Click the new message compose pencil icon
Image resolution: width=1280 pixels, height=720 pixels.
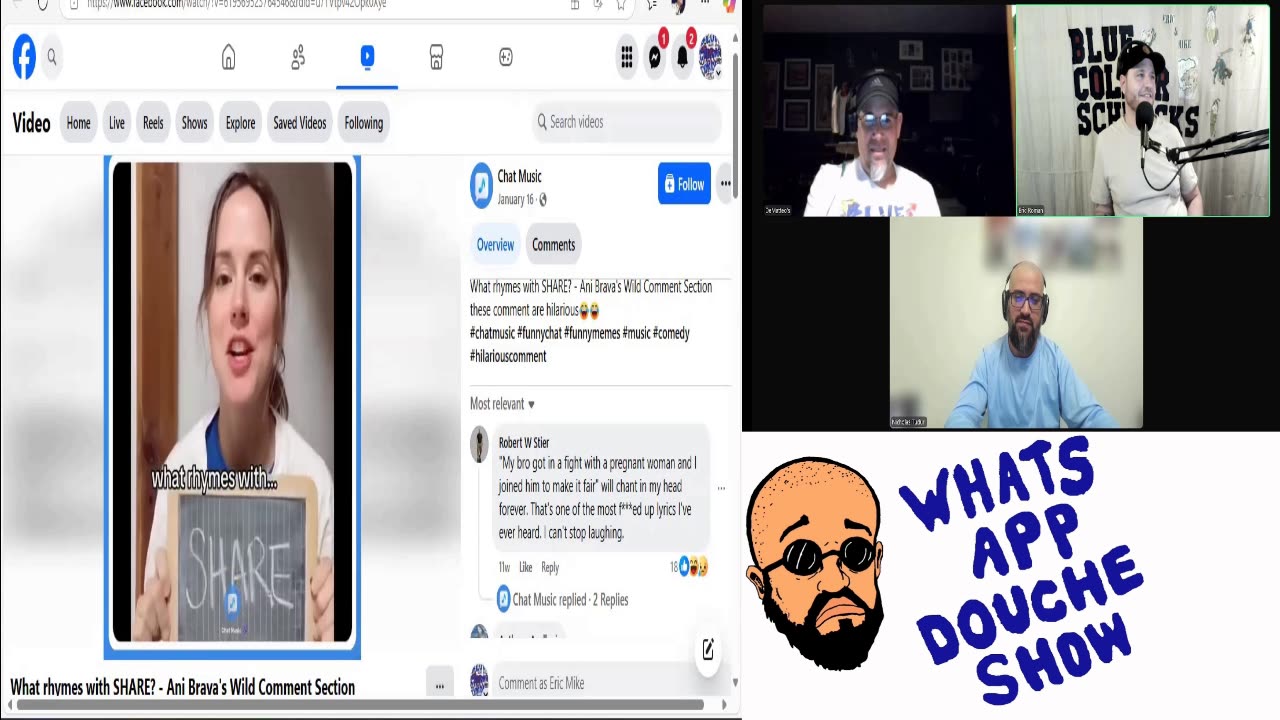click(x=708, y=650)
